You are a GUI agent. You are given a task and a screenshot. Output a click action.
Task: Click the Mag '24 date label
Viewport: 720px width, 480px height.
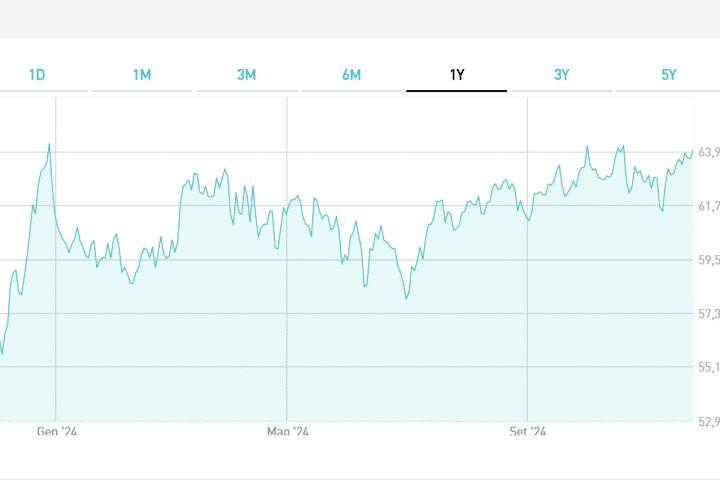pos(288,432)
